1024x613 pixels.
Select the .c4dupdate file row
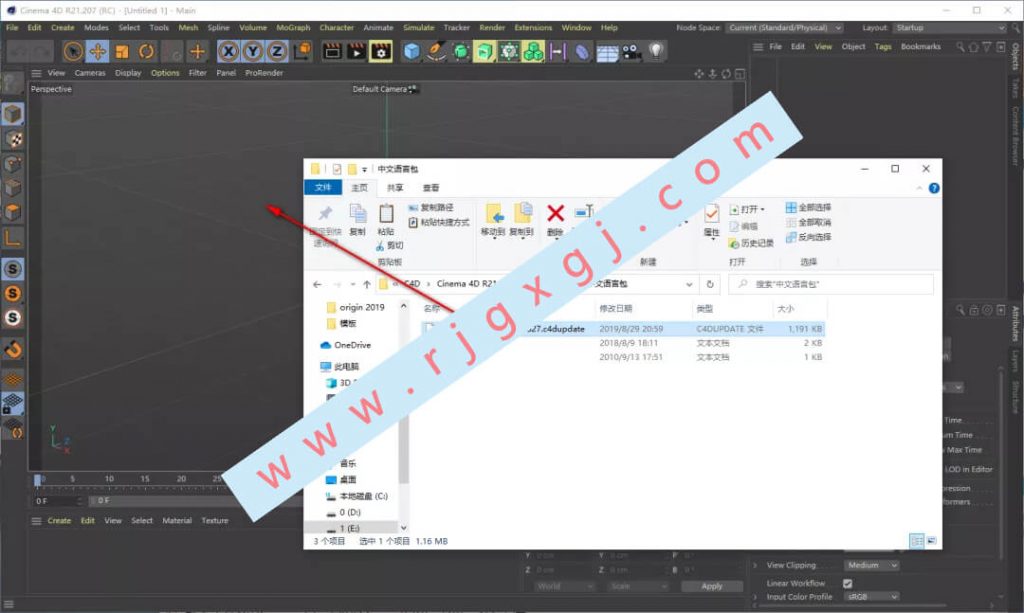tap(622, 329)
